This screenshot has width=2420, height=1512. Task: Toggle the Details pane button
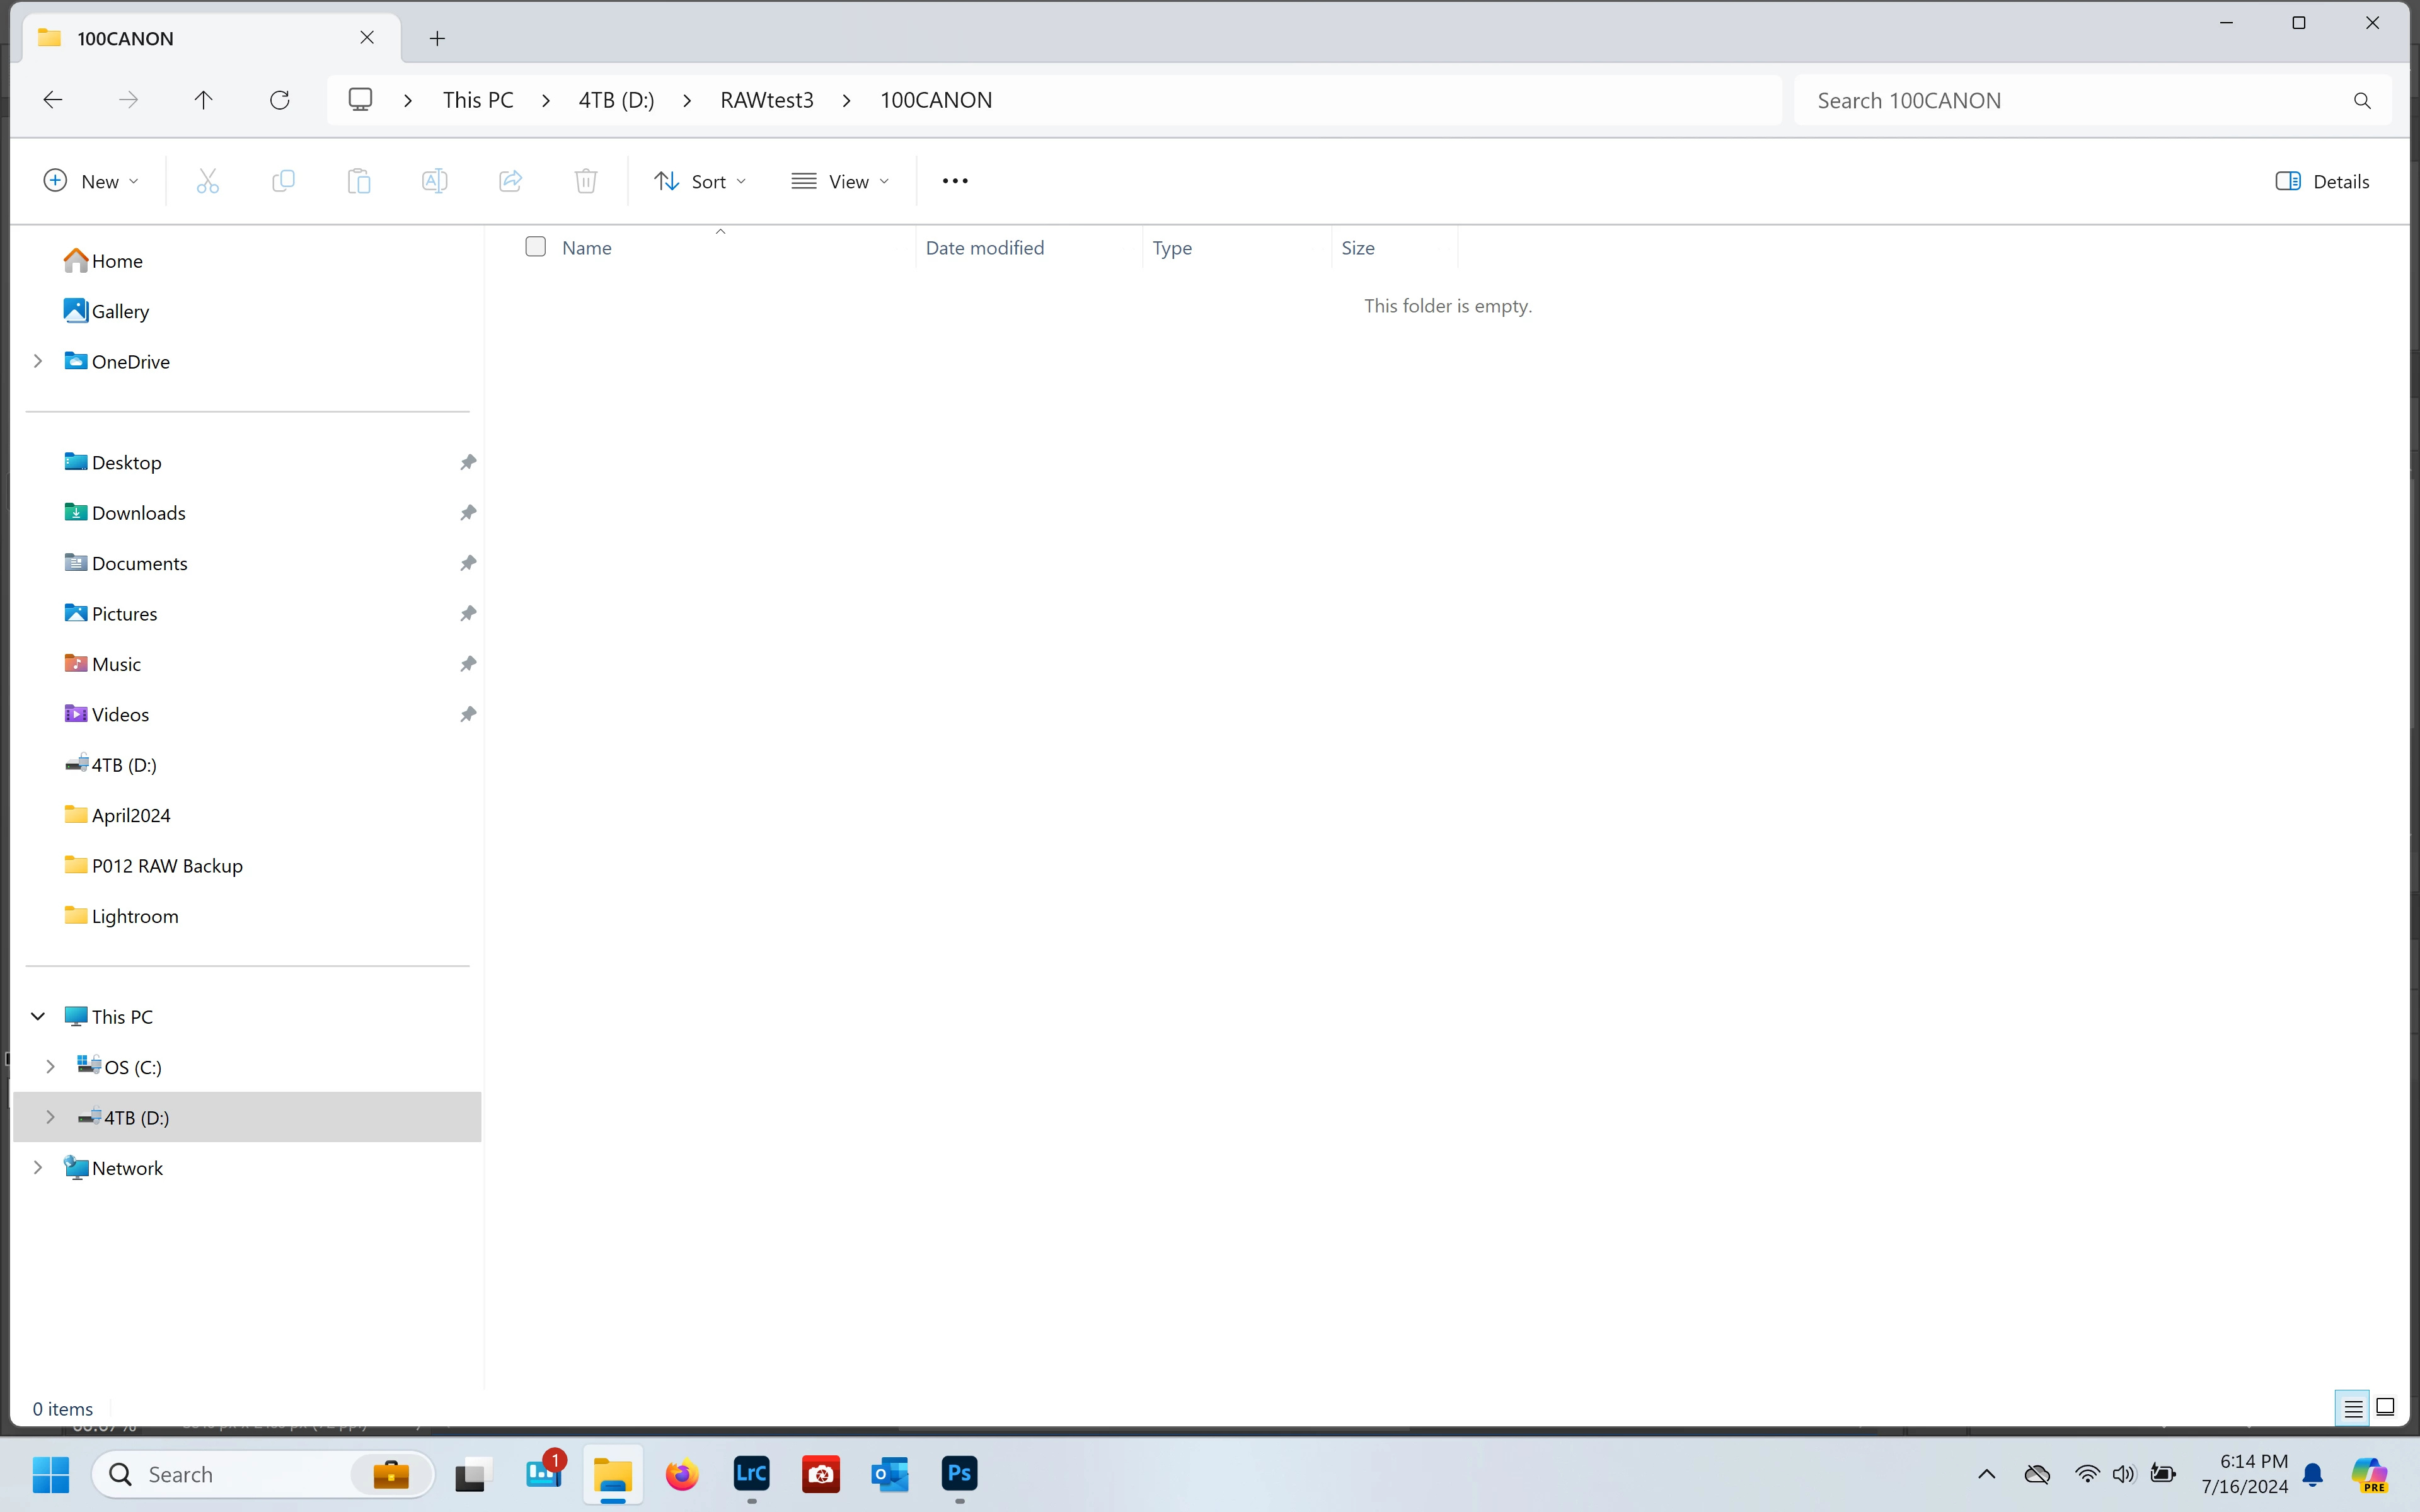pyautogui.click(x=2322, y=181)
